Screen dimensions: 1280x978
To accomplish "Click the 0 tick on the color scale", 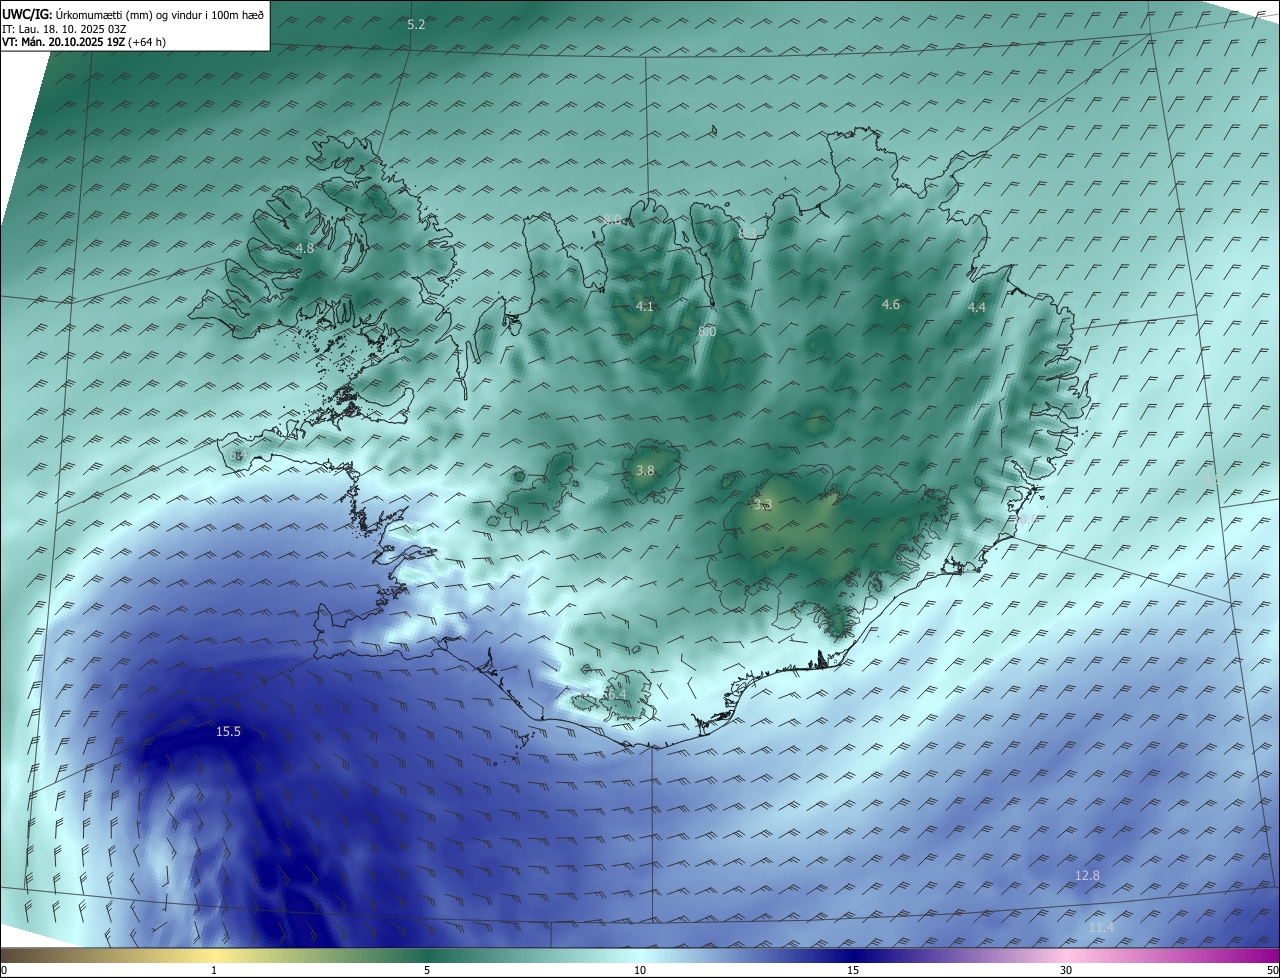I will point(4,970).
